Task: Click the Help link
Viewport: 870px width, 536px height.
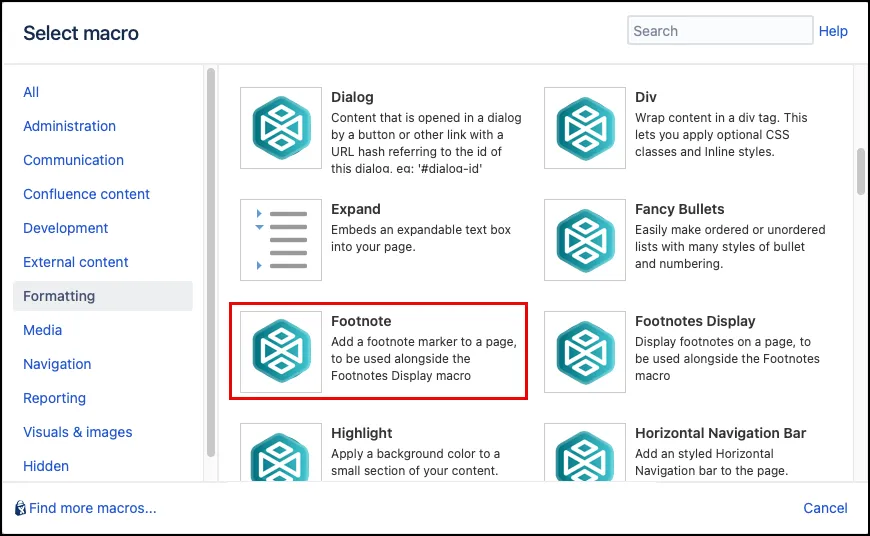Action: coord(833,31)
